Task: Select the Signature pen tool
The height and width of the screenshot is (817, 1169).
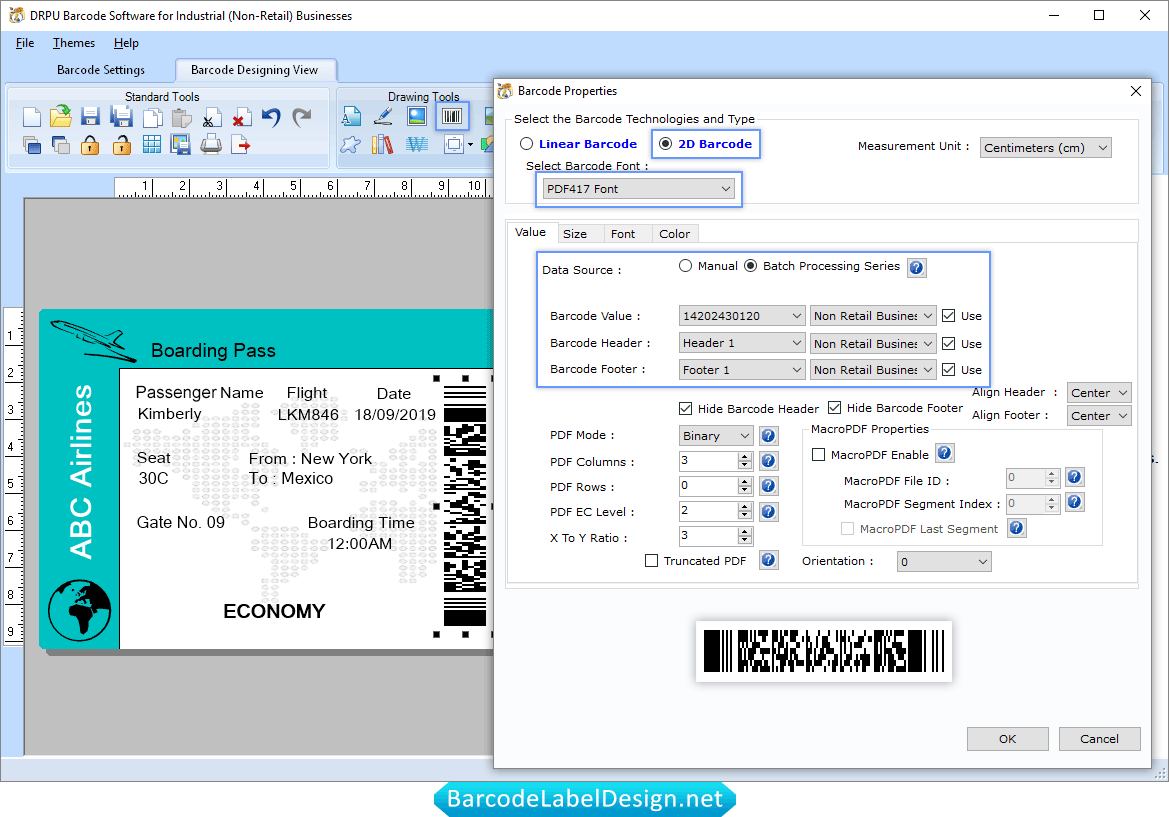Action: (383, 116)
